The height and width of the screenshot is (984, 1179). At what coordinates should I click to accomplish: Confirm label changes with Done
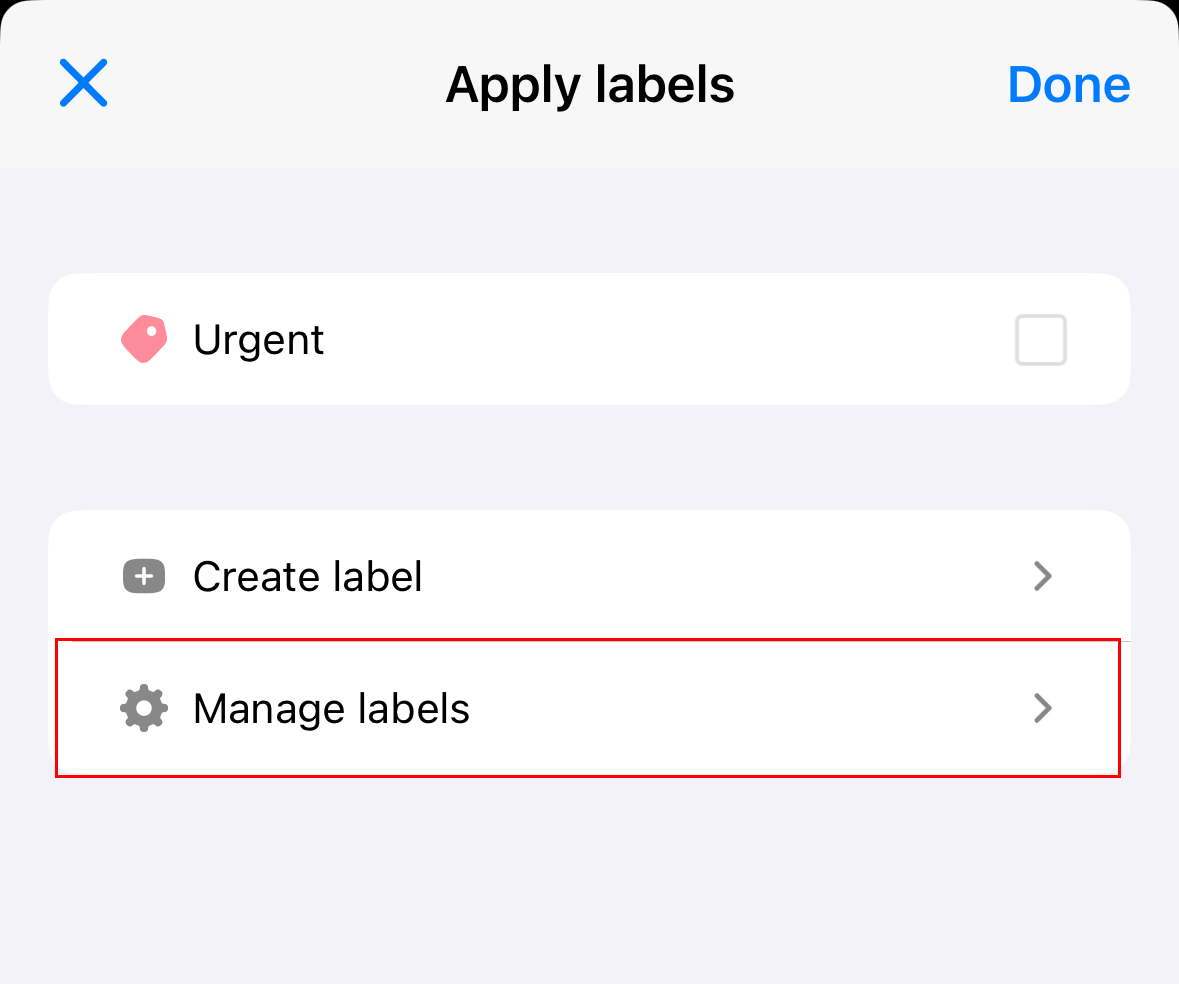coord(1068,85)
